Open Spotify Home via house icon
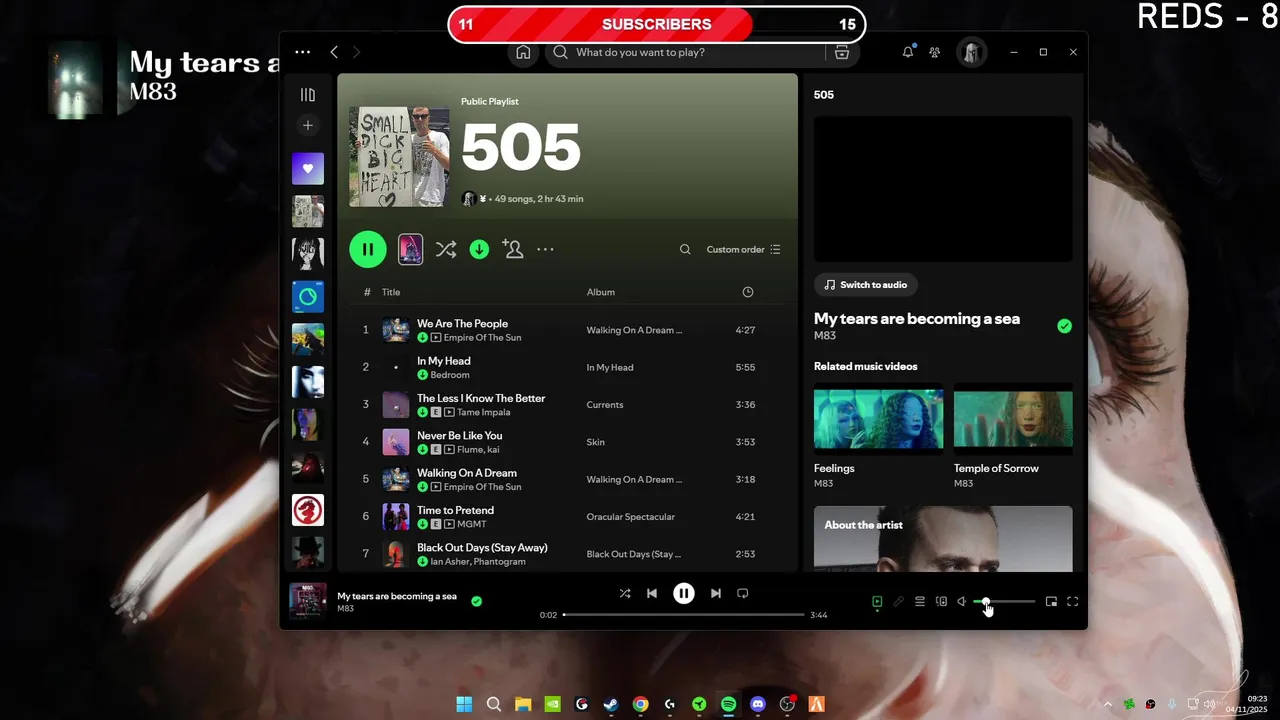 pos(523,52)
